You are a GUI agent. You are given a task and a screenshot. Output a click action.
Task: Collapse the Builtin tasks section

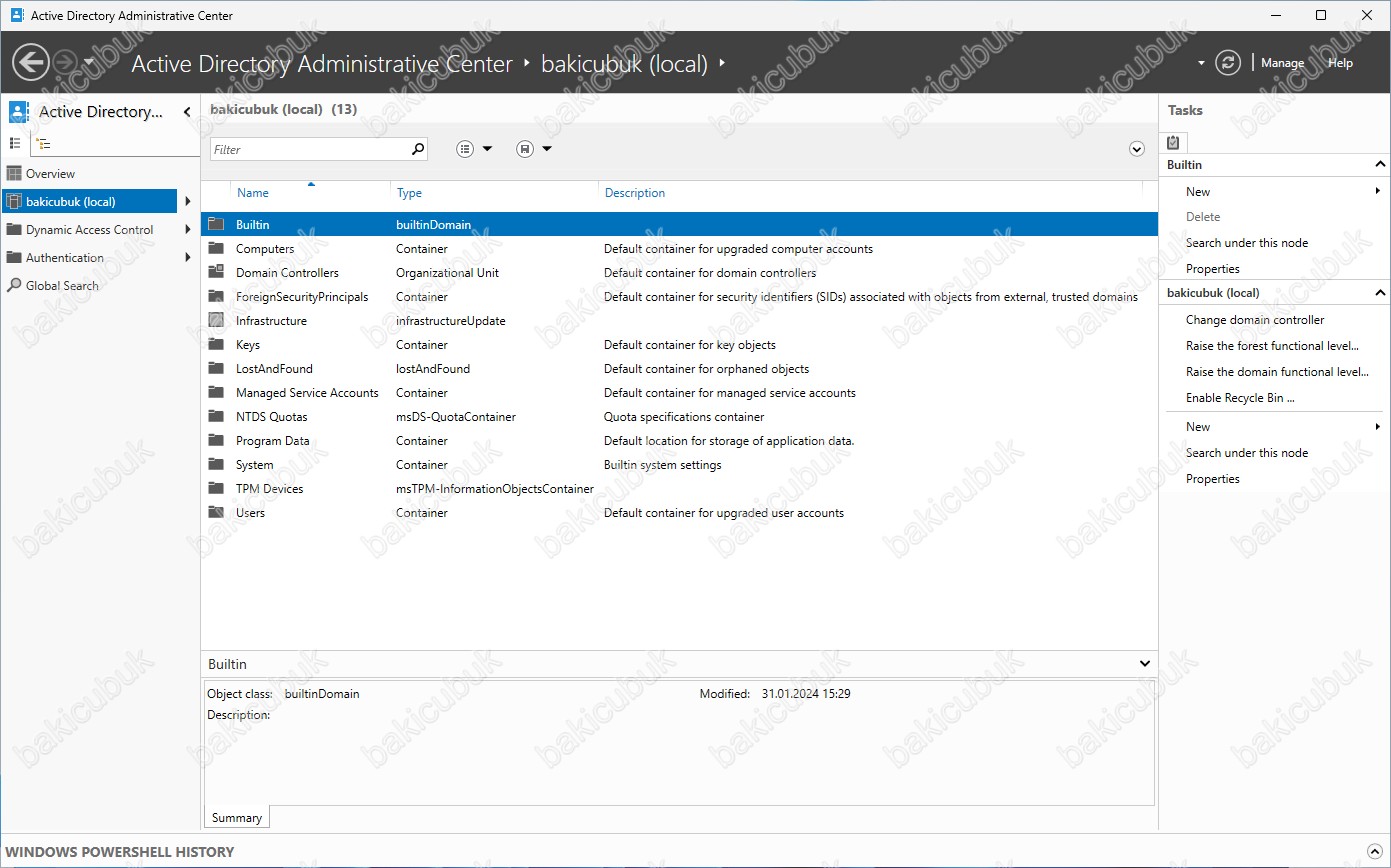1380,165
